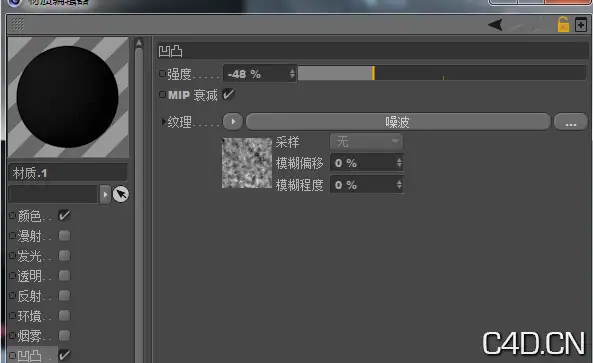Click the 模糊程度 label text
Image resolution: width=593 pixels, height=363 pixels.
point(300,185)
